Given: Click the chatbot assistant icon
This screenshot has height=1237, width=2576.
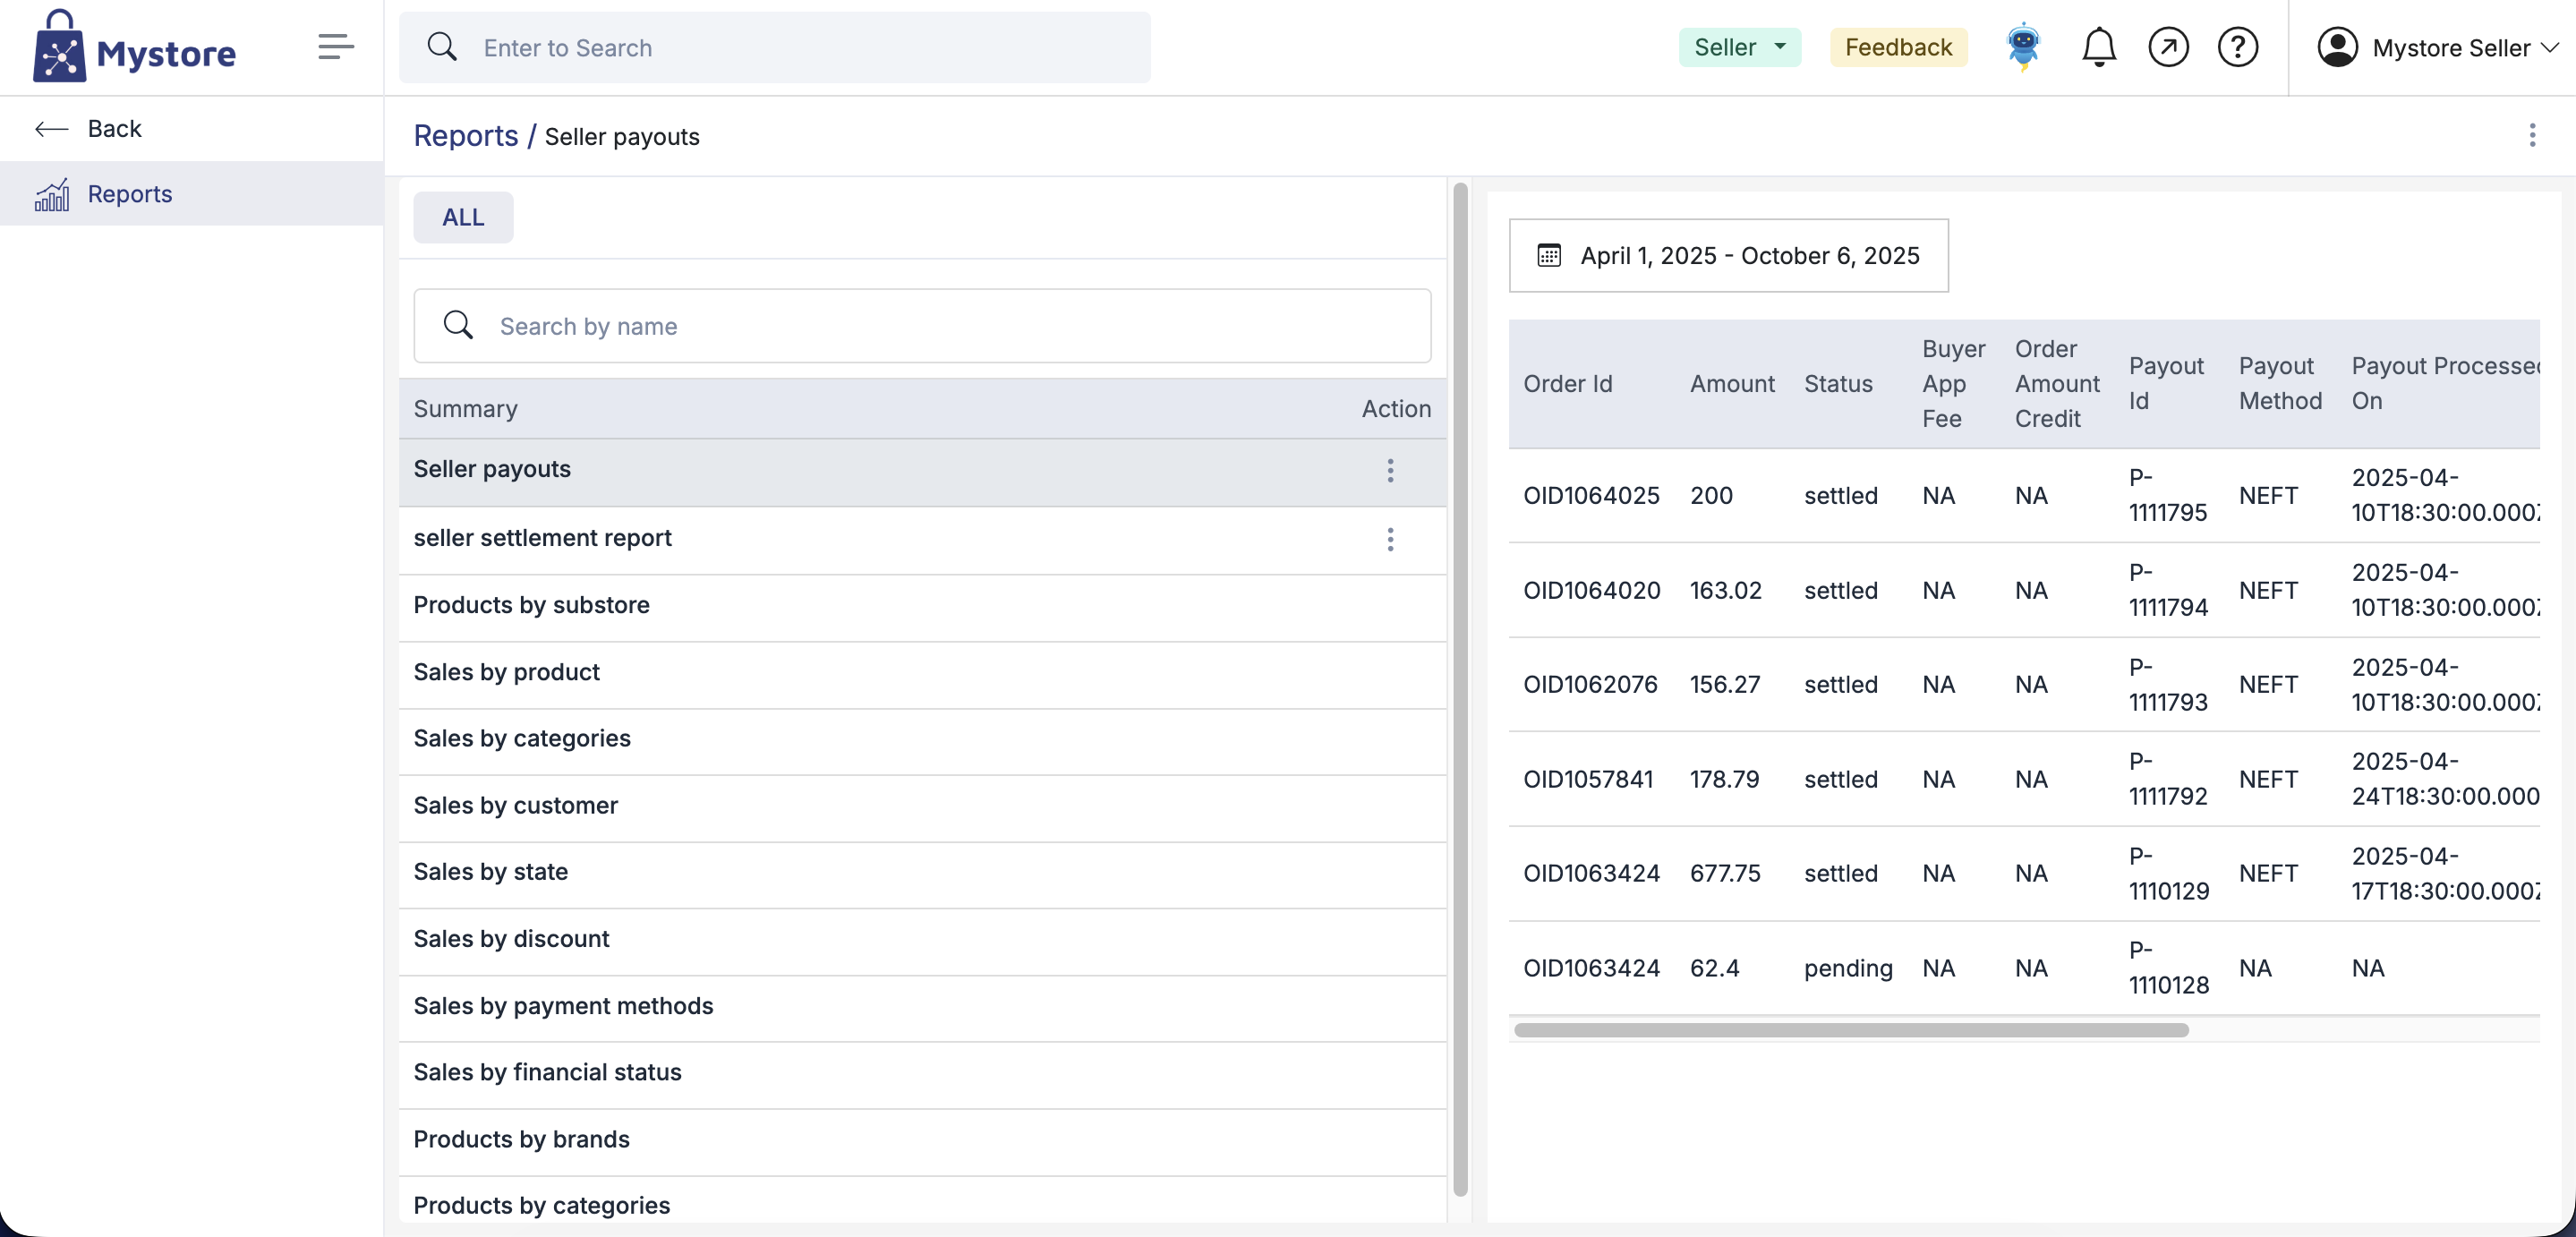Looking at the screenshot, I should pos(2023,47).
